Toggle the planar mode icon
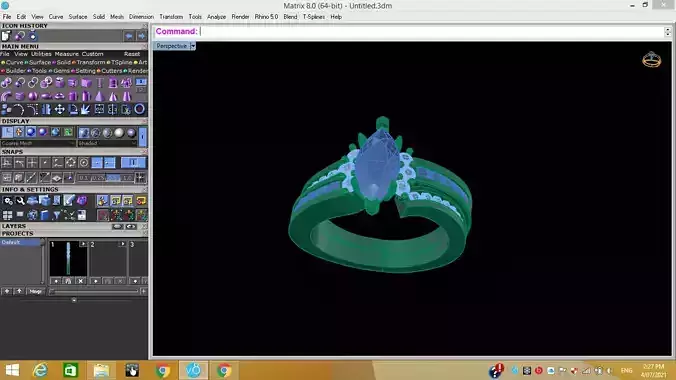 point(56,178)
